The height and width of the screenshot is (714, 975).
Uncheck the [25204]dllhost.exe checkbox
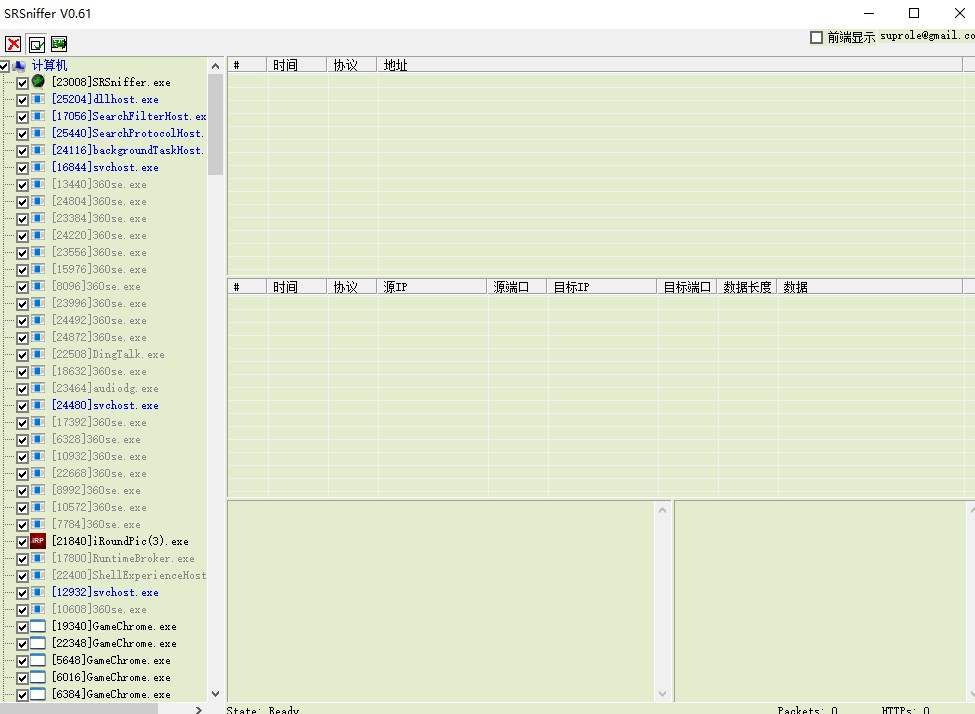22,100
